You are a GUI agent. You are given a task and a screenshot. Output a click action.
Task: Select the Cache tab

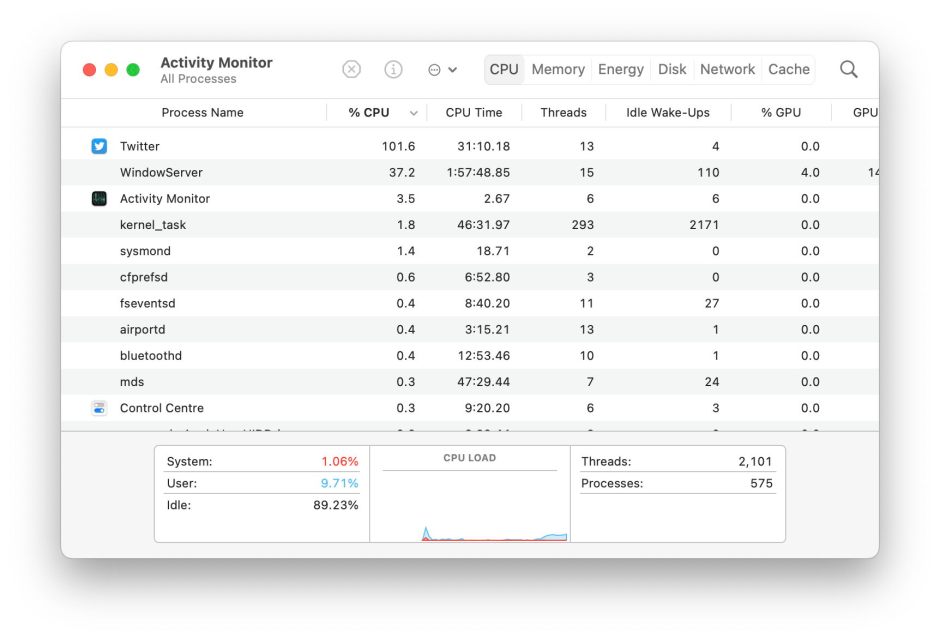pos(789,69)
